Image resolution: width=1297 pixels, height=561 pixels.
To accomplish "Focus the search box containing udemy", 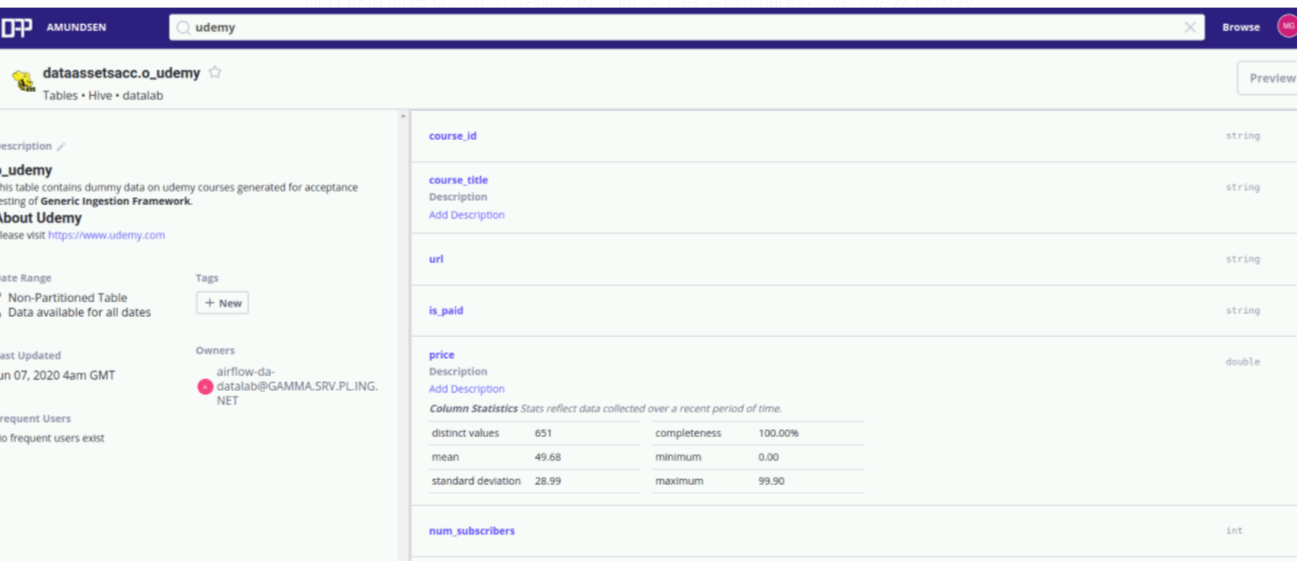I will pos(686,28).
